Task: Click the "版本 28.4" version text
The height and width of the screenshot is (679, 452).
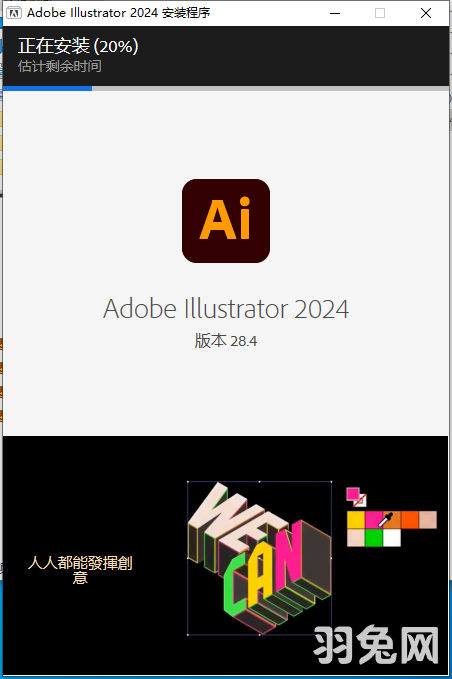Action: click(x=226, y=341)
